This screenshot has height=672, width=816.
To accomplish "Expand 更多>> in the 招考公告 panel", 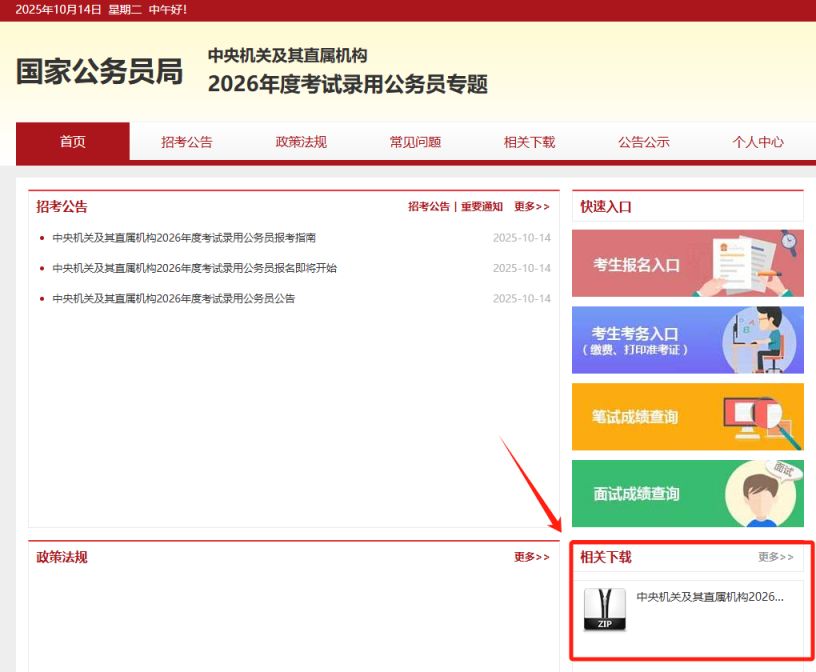I will (532, 207).
